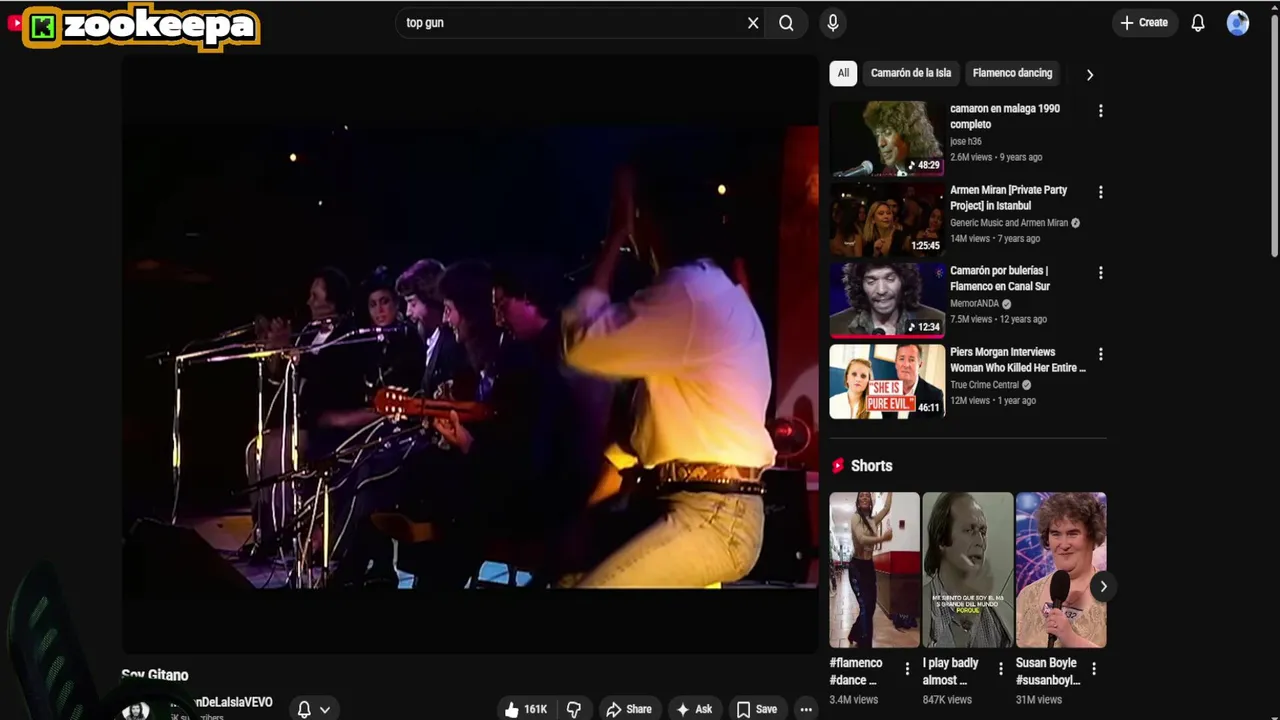Screen dimensions: 1280x720
Task: Open 'camaron en malaga 1990 completo' thumbnail
Action: [887, 137]
